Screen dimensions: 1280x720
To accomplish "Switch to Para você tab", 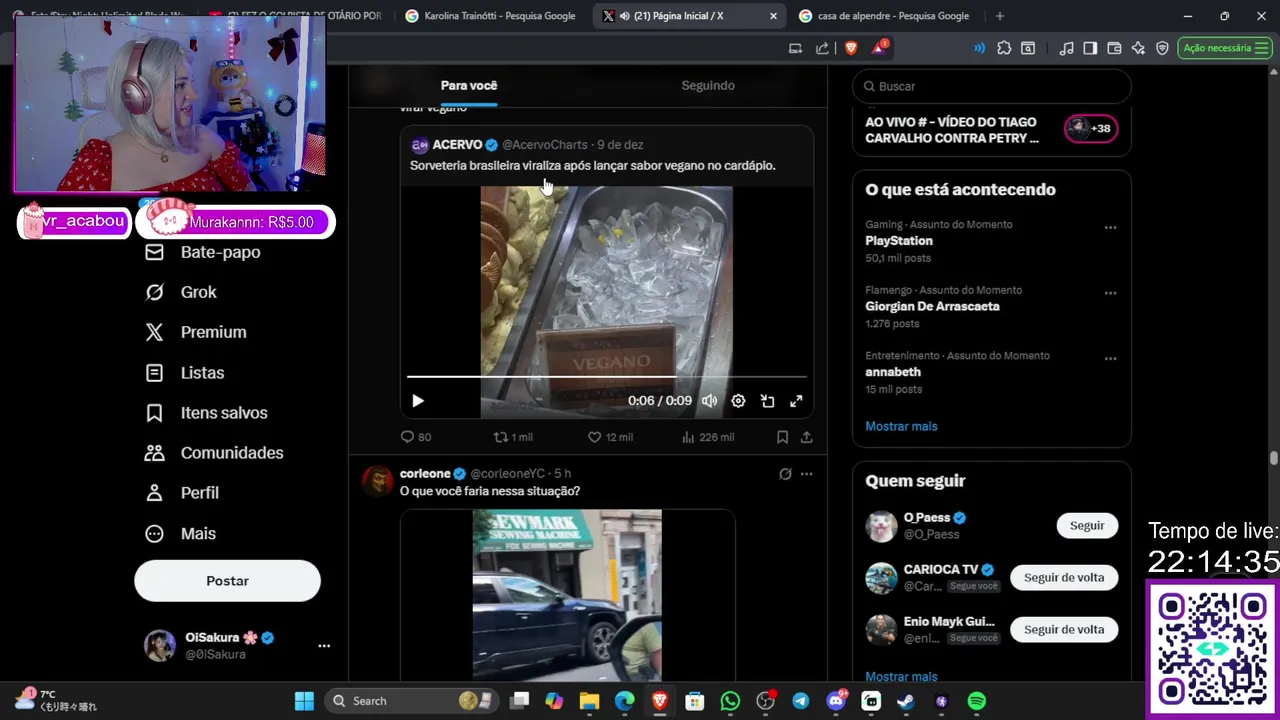I will pos(468,85).
